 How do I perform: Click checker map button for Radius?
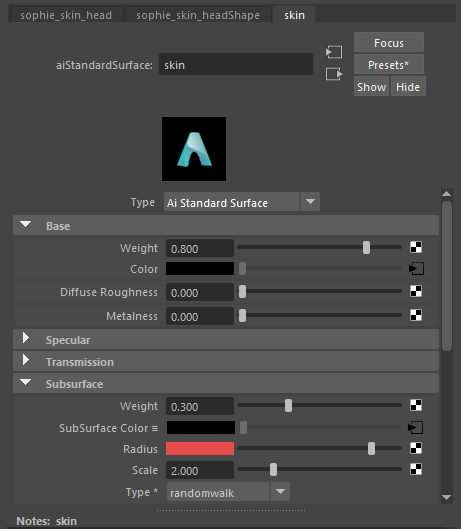[x=416, y=448]
